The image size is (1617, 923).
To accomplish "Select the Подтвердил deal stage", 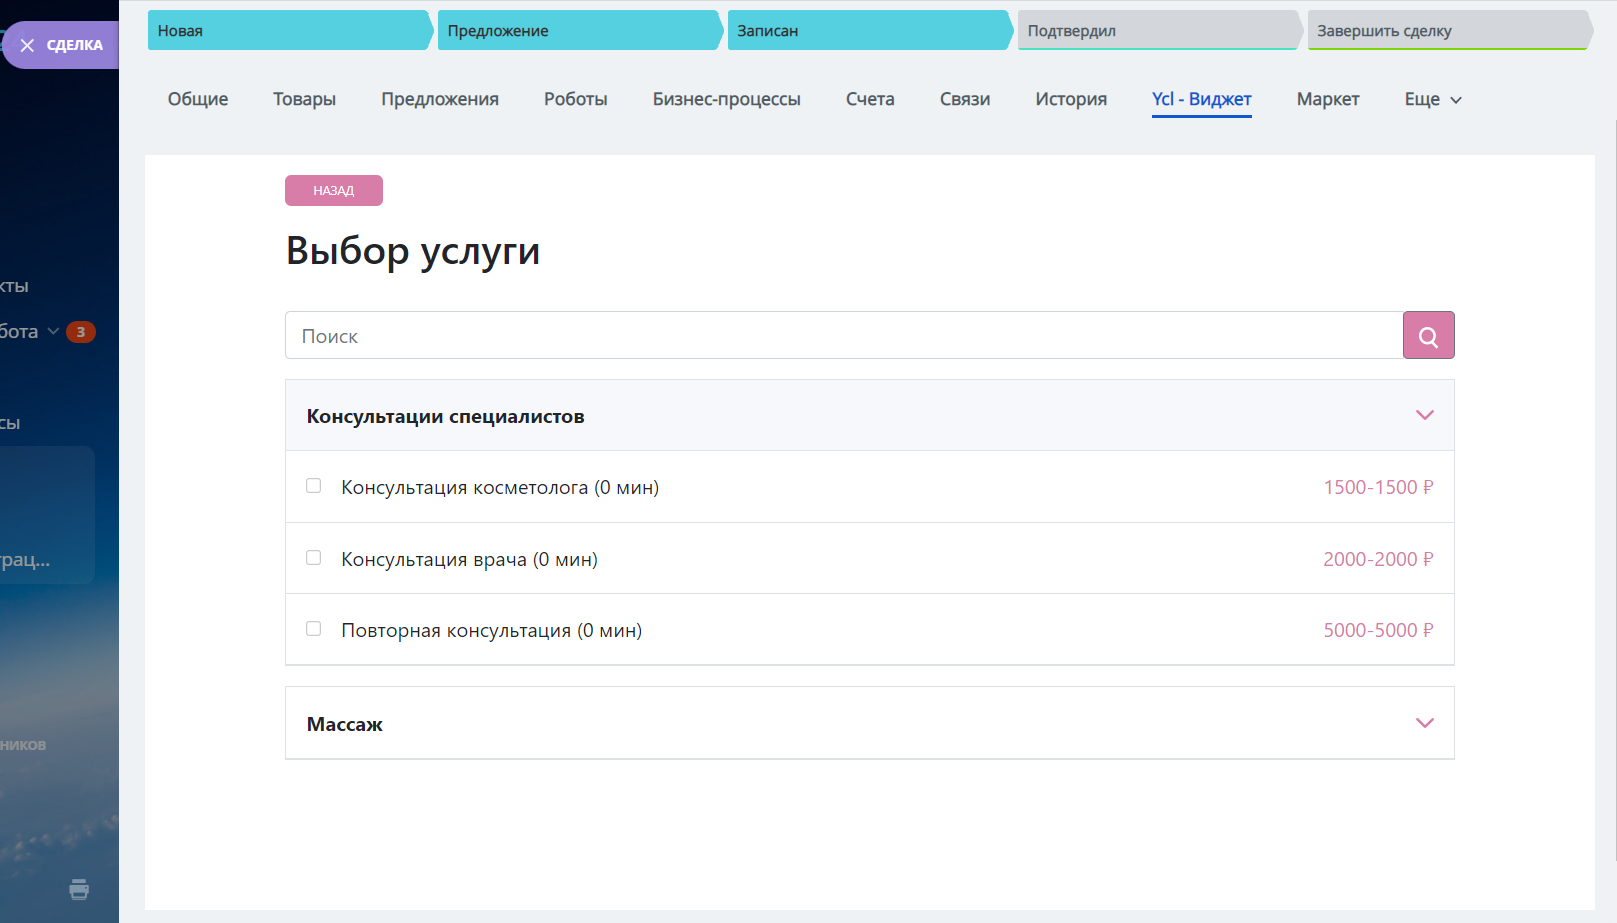I will [1155, 31].
